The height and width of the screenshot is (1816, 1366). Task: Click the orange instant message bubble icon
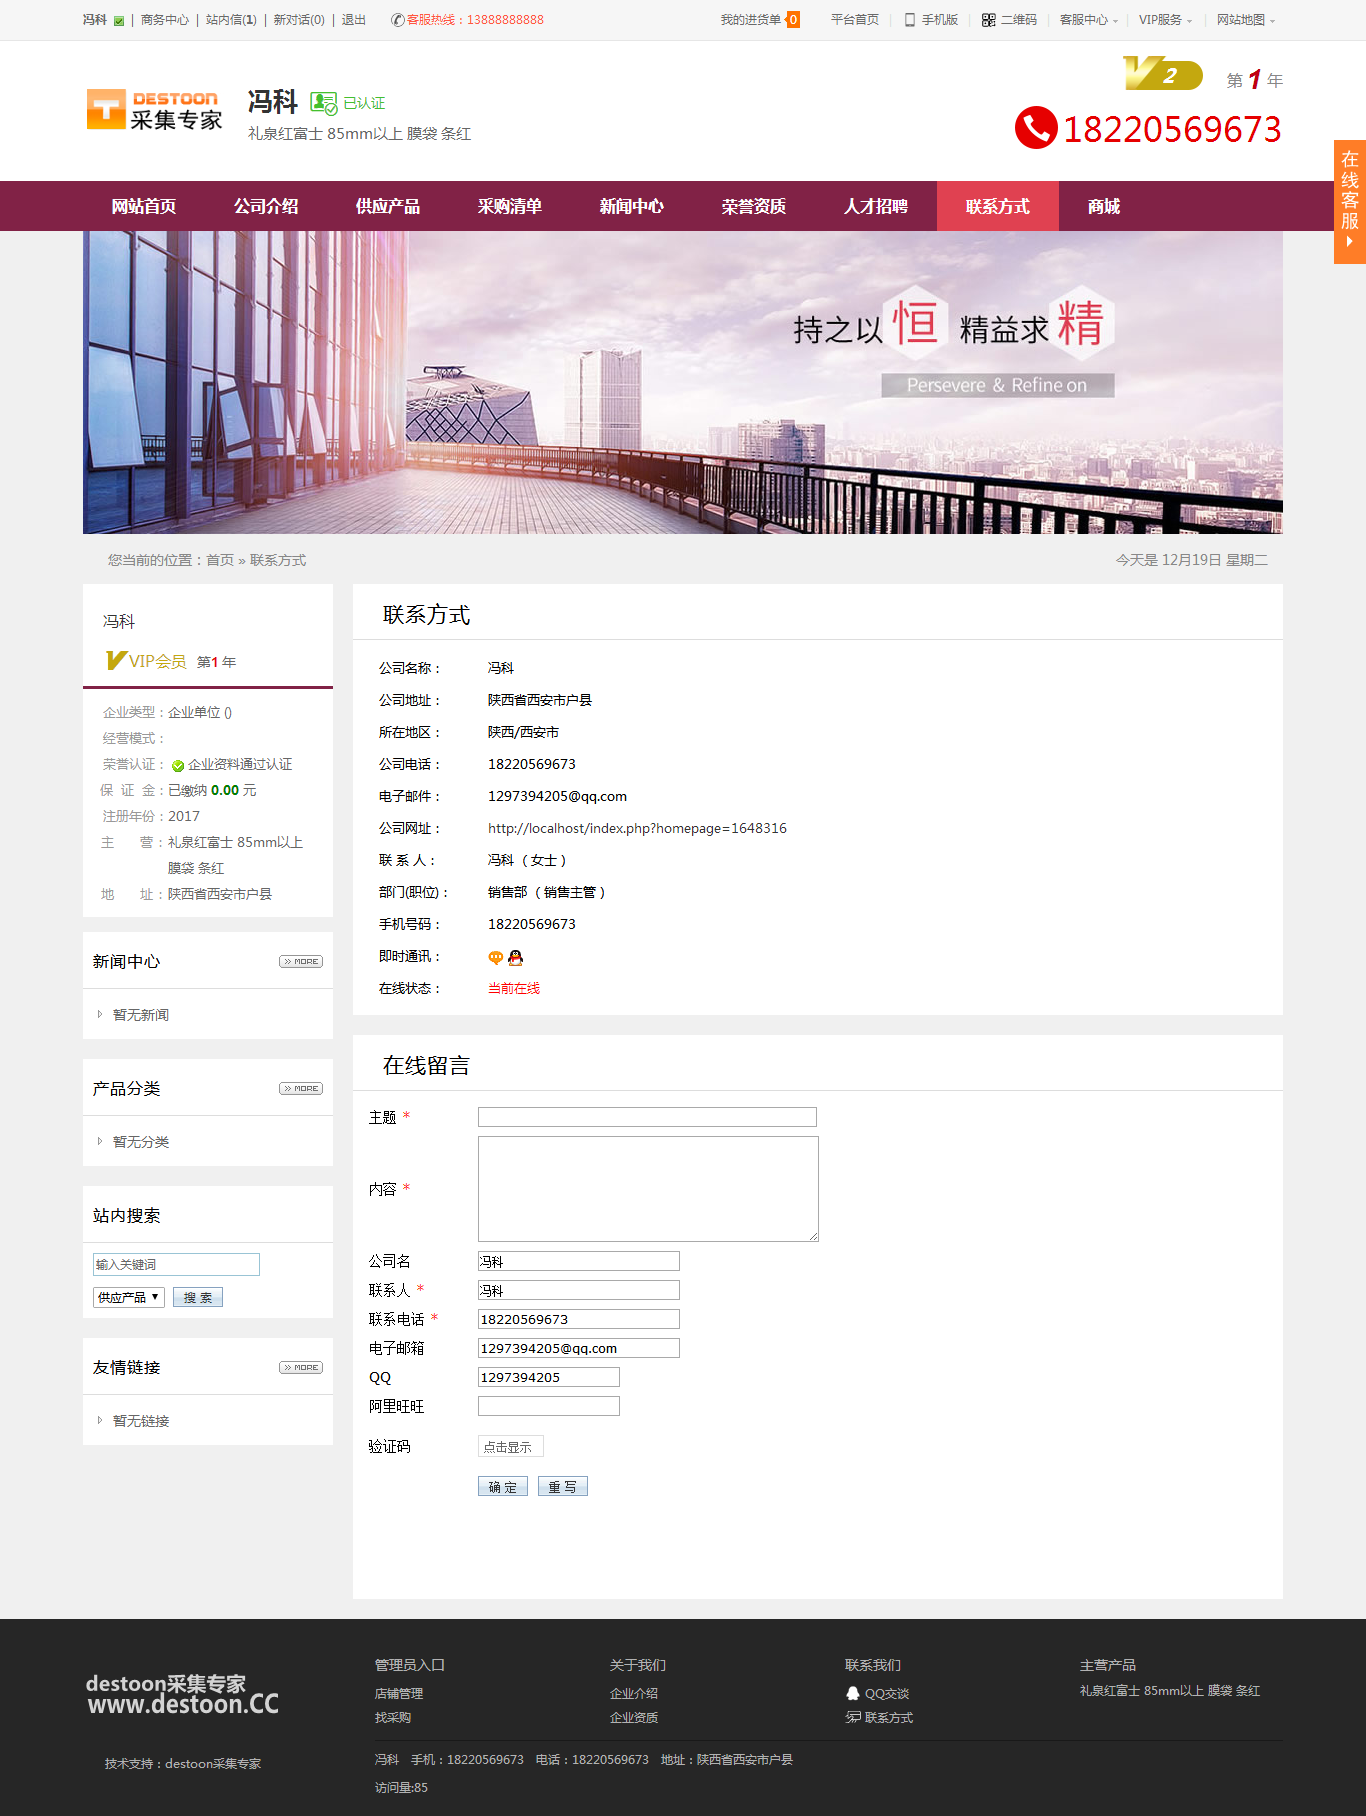pos(496,957)
